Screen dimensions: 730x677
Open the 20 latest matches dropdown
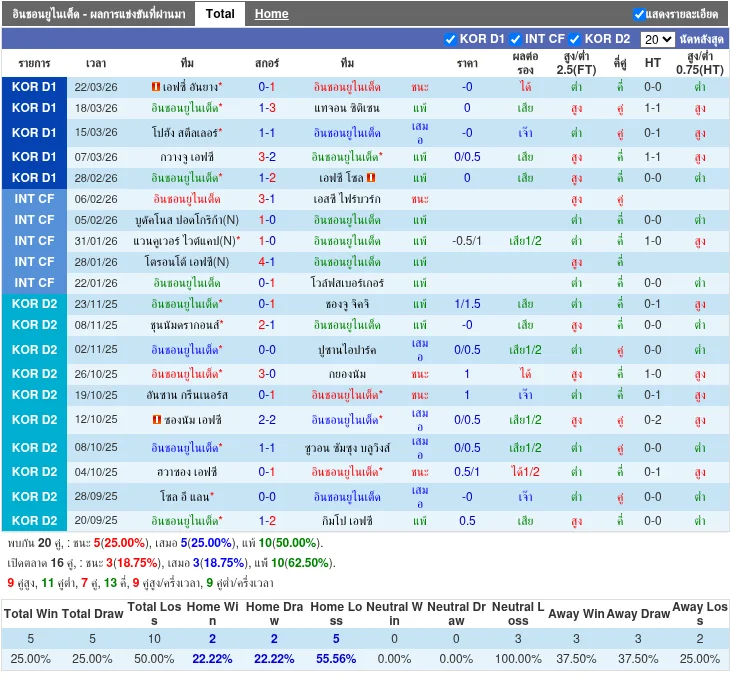(x=657, y=39)
